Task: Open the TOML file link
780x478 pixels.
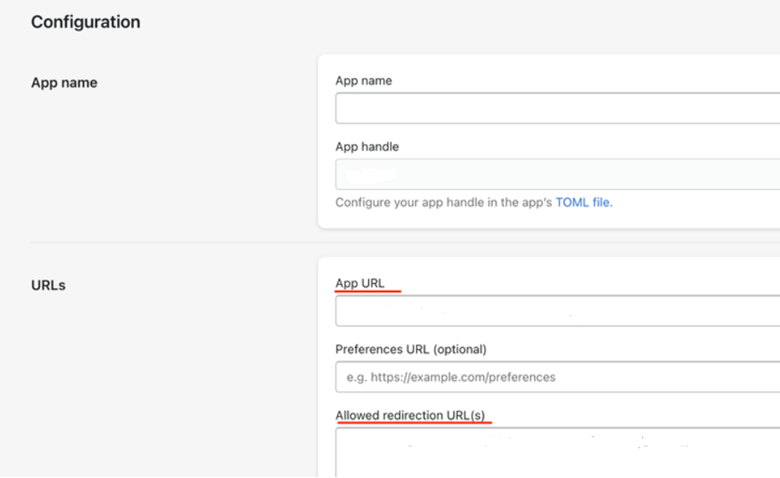Action: pyautogui.click(x=583, y=202)
